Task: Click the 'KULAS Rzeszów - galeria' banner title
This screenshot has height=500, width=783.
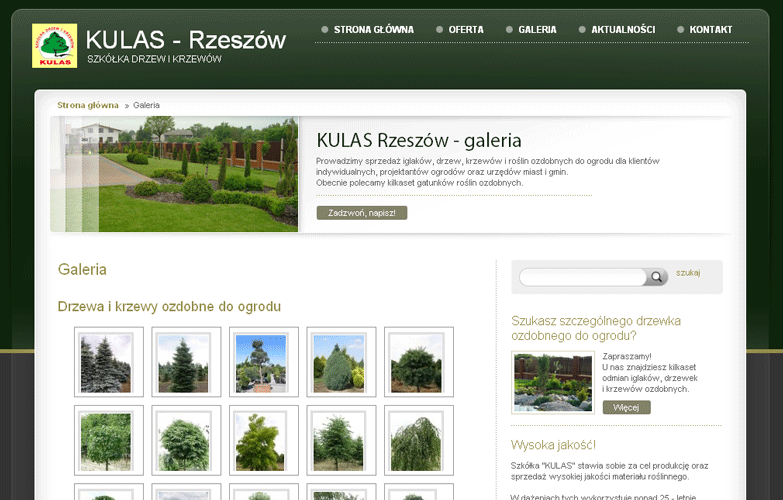Action: pyautogui.click(x=419, y=141)
